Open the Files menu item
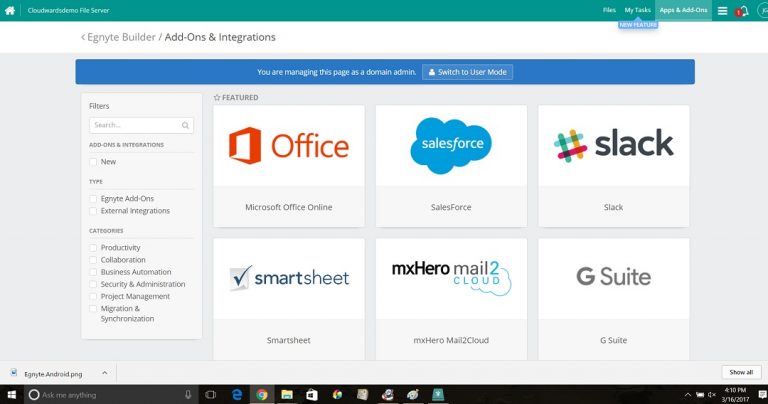Screen dimensions: 768x404 click(x=609, y=10)
